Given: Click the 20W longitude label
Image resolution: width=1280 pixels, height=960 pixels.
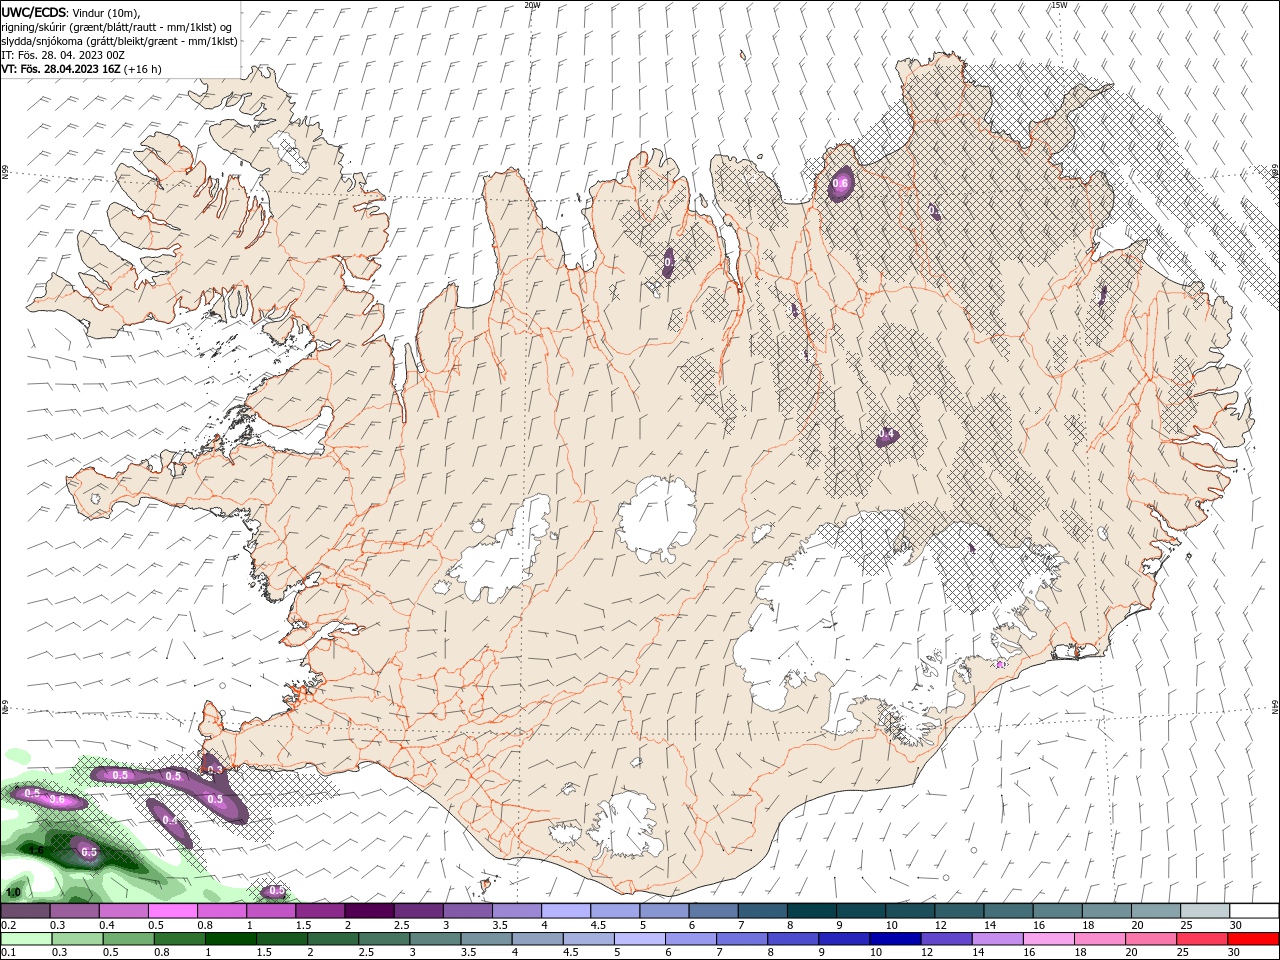Looking at the screenshot, I should 532,5.
